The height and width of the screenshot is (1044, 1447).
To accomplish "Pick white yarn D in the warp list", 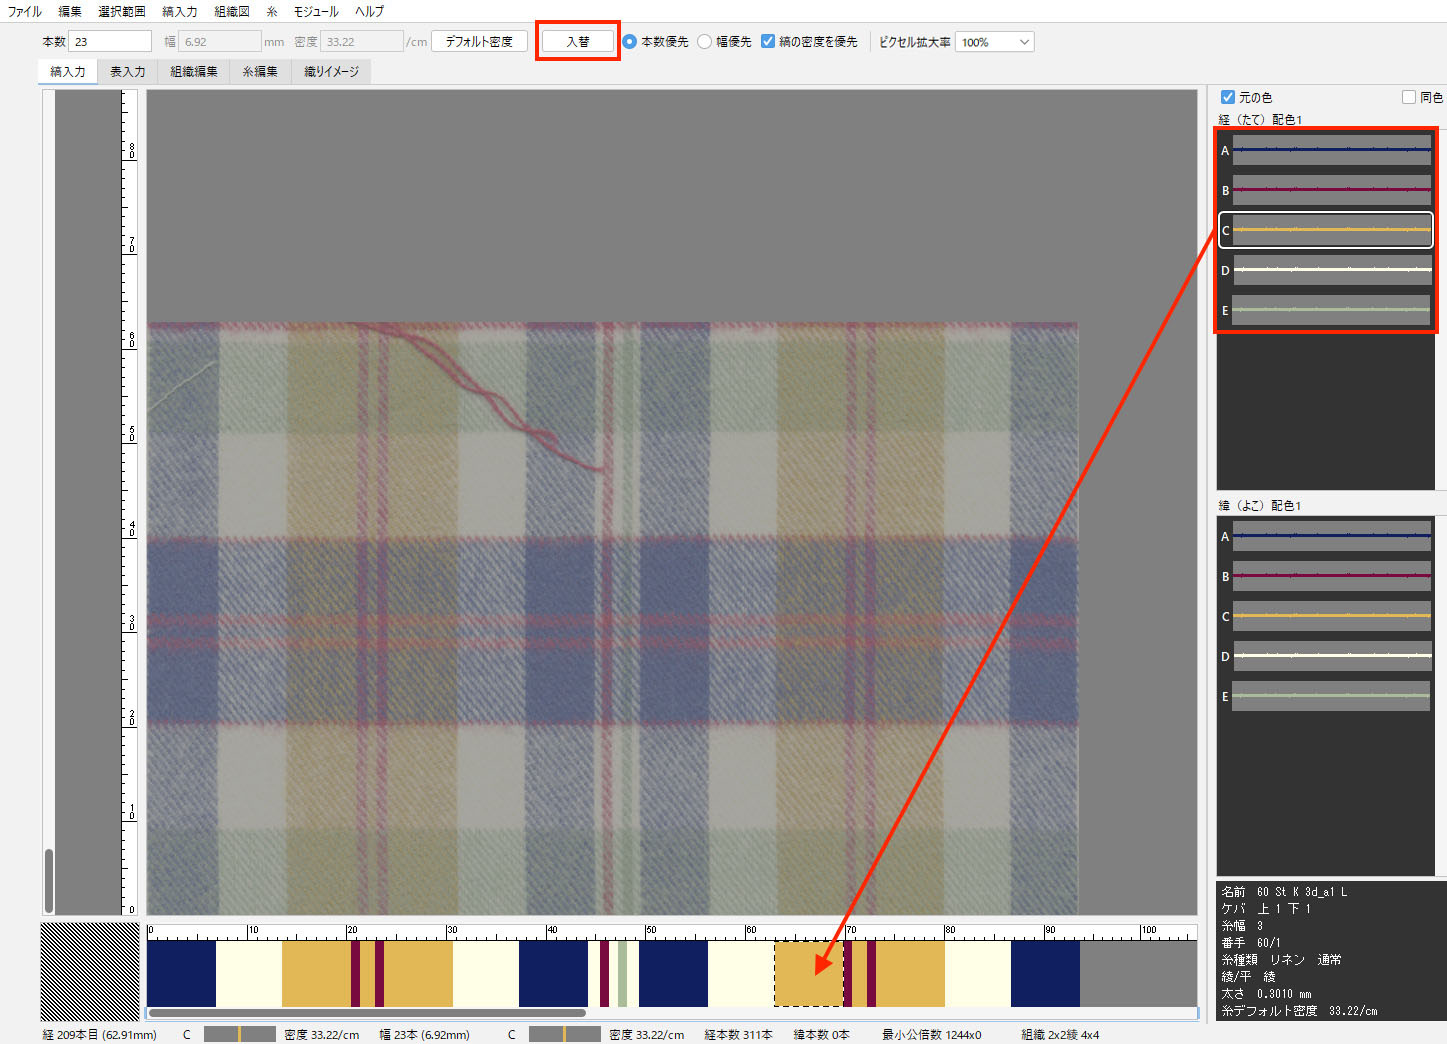I will [1330, 270].
